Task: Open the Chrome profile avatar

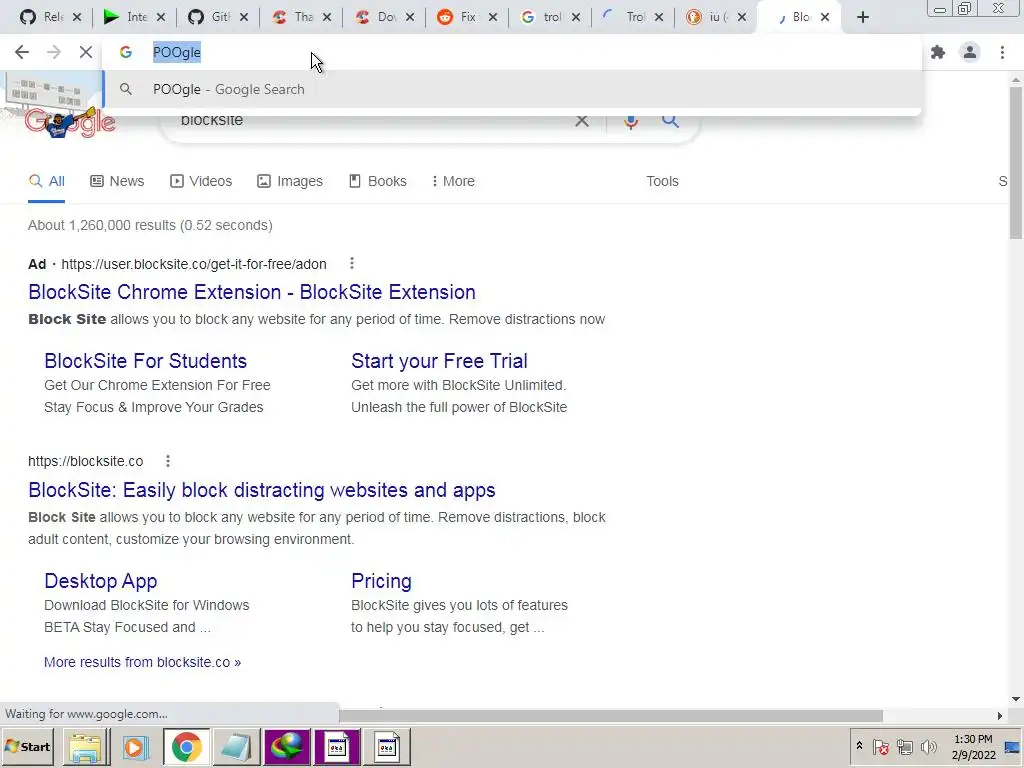Action: point(970,52)
